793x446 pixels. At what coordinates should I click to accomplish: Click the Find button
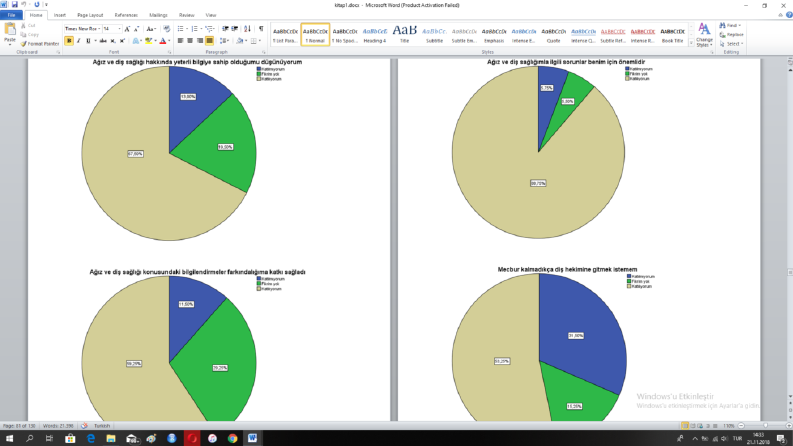click(730, 25)
